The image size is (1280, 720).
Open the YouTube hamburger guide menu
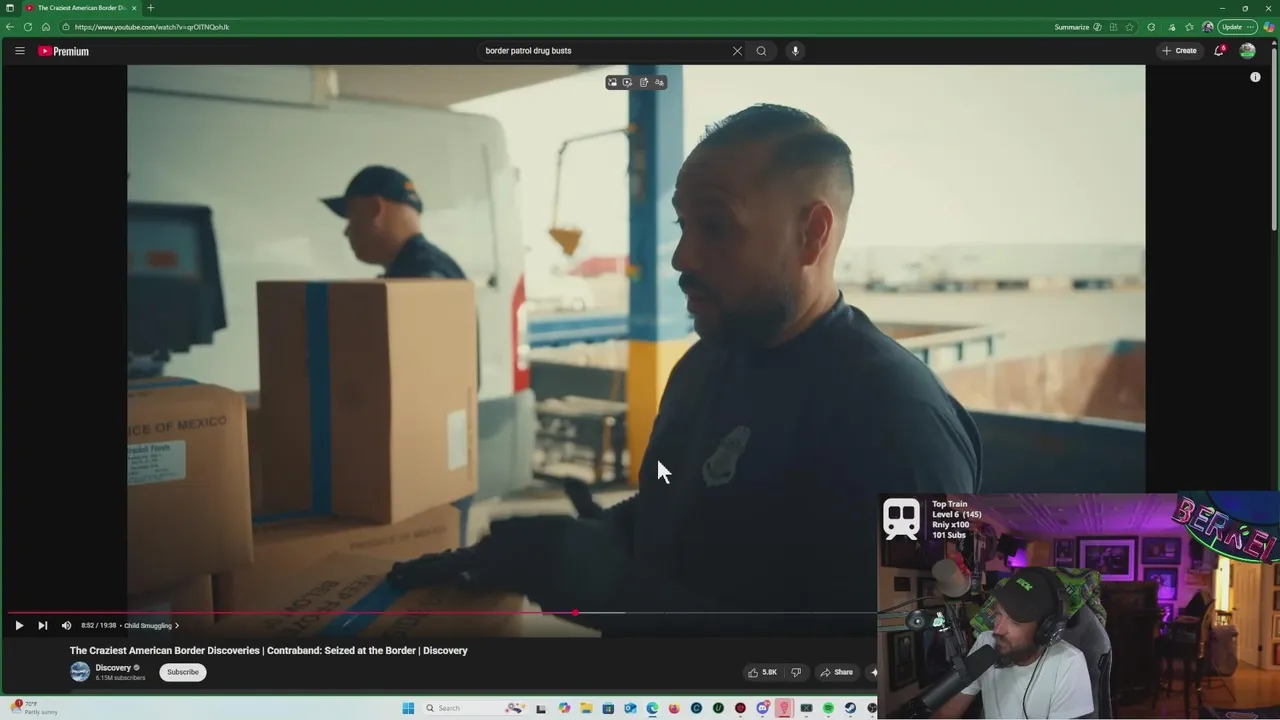[x=19, y=51]
